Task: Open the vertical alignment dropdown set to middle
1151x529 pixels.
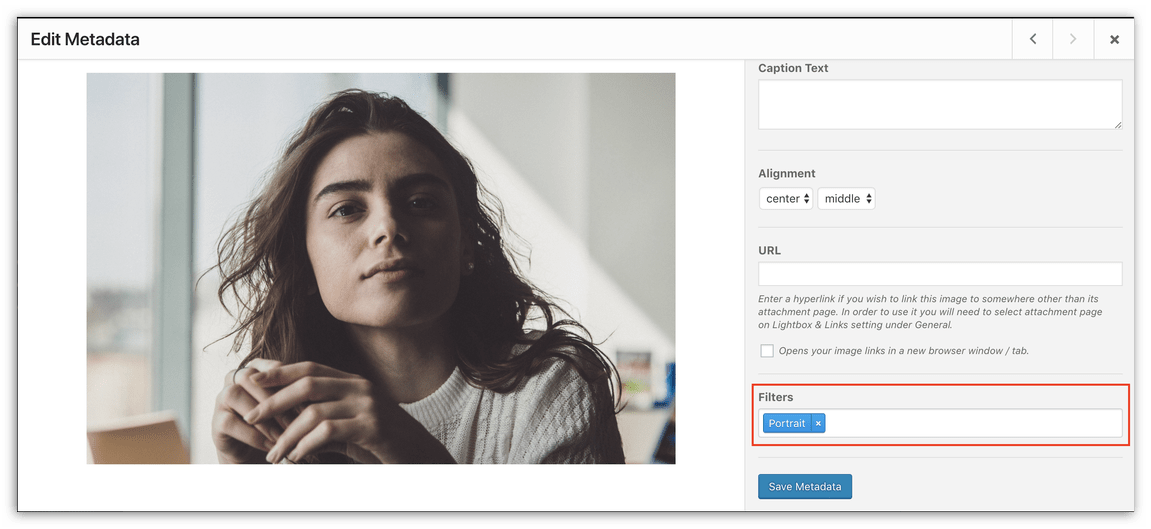Action: pos(846,198)
